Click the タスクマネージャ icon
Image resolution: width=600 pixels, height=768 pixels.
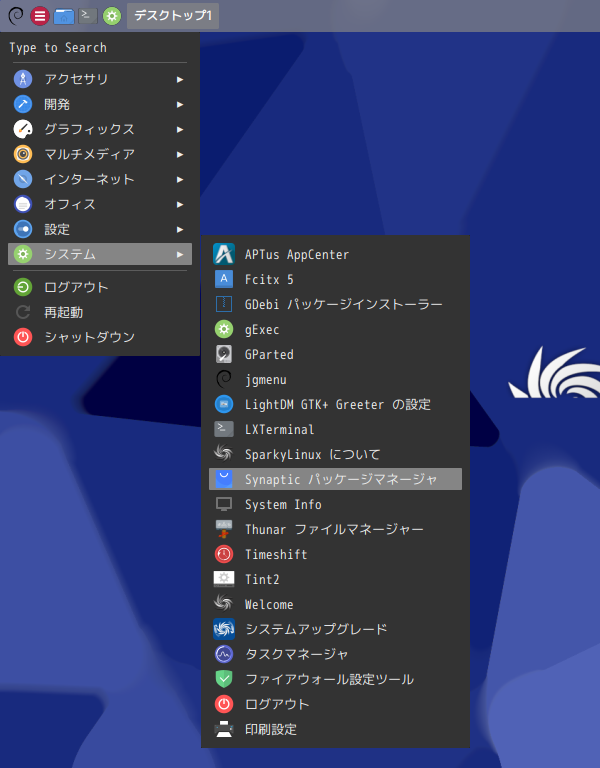(224, 654)
